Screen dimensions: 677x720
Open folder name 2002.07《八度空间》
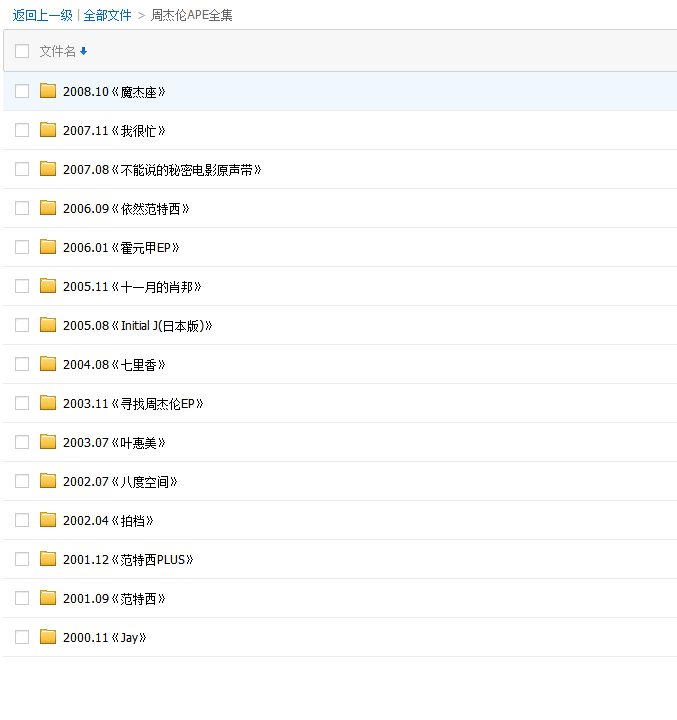pos(120,482)
